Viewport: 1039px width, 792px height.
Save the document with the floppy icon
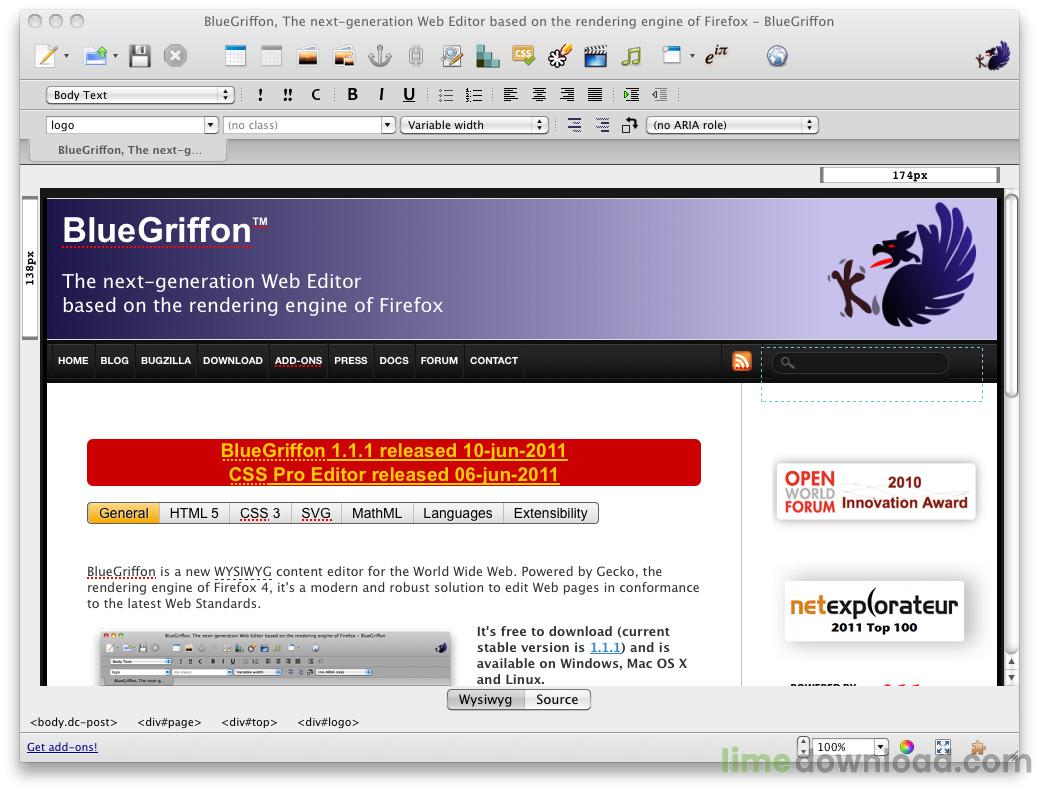140,56
